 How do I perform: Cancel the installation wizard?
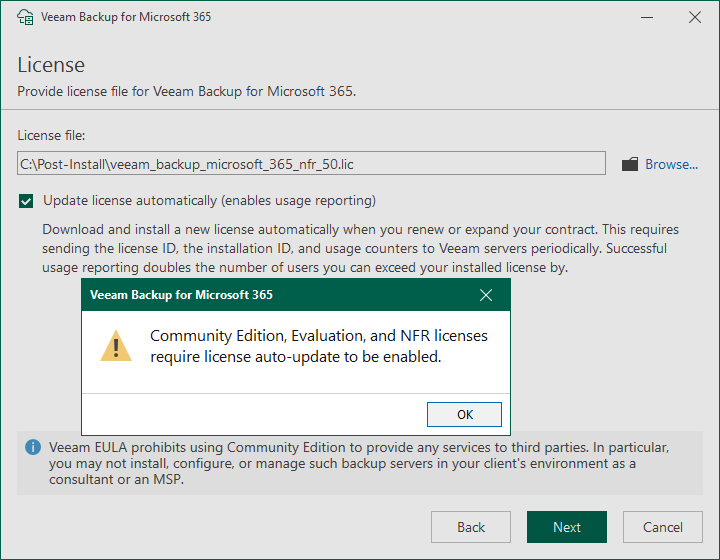click(x=663, y=527)
